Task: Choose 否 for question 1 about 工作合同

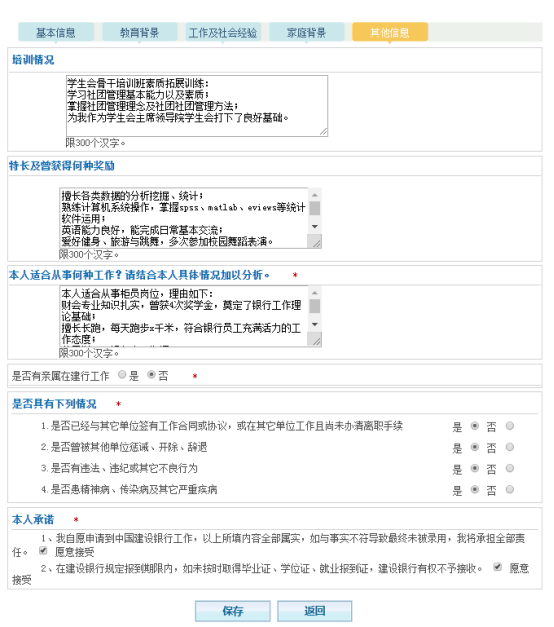Action: [510, 426]
